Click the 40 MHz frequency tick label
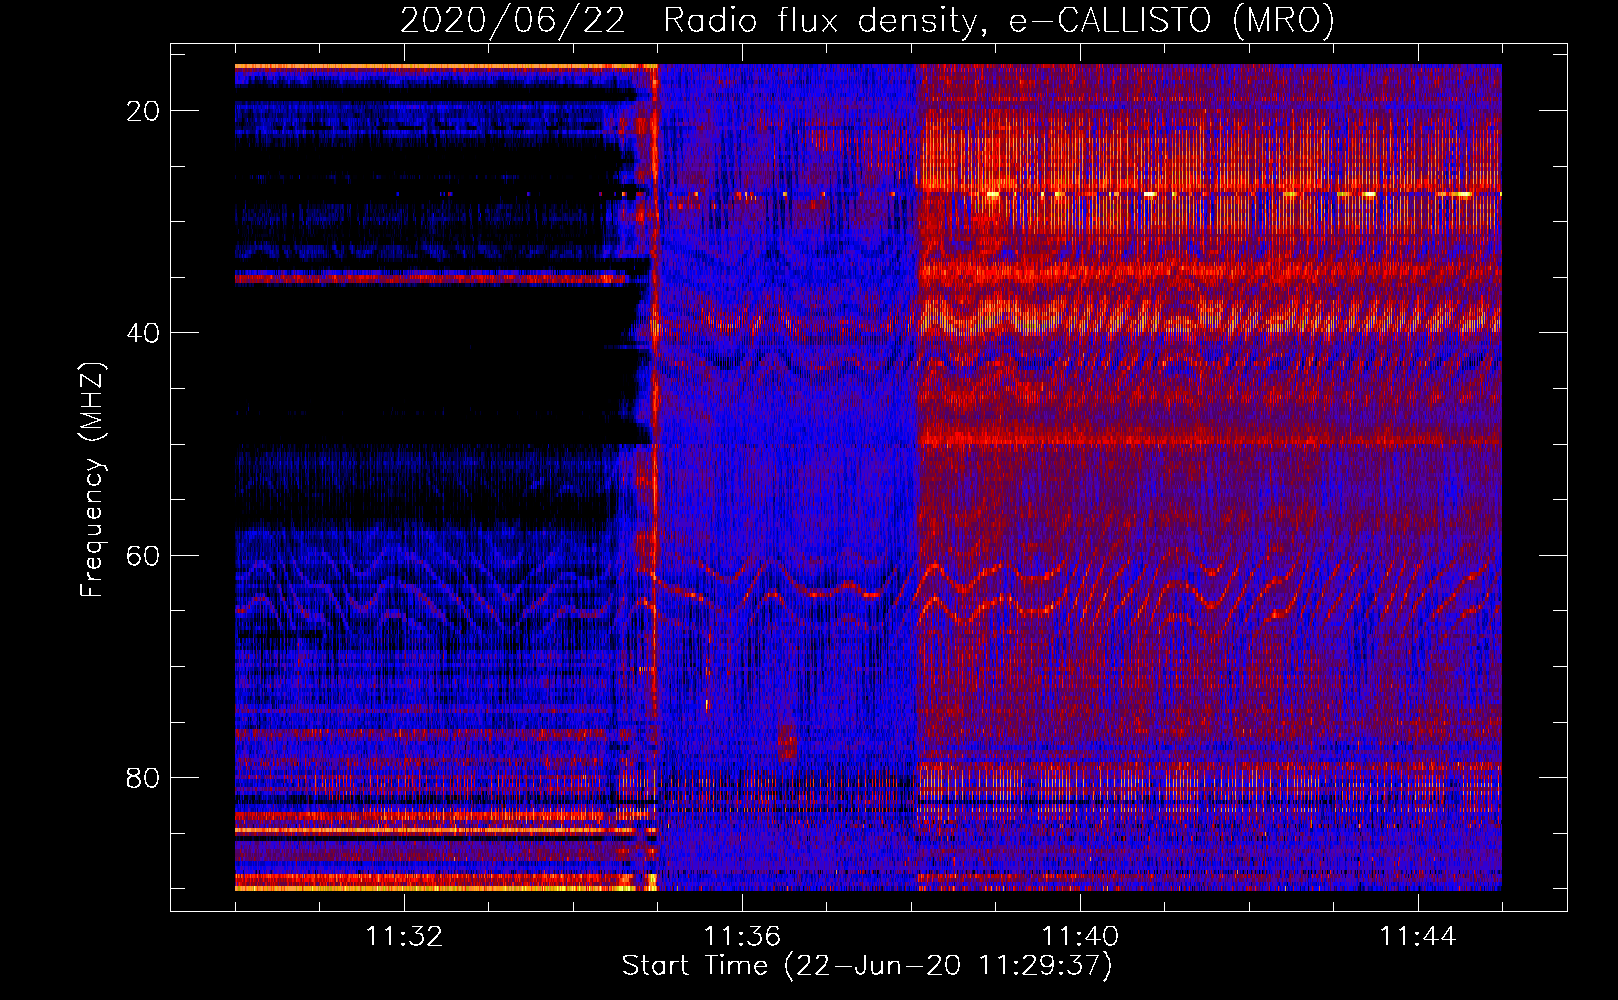 (x=143, y=333)
